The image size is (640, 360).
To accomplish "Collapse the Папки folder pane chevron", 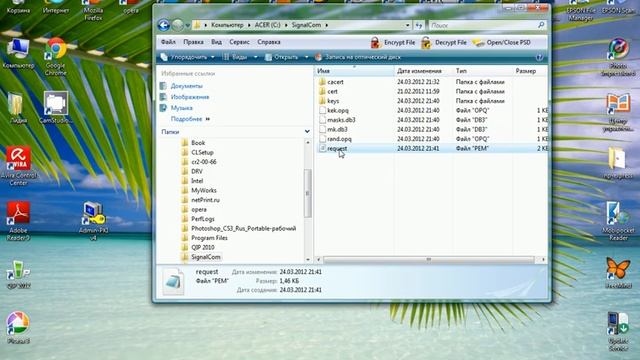I will click(x=307, y=131).
